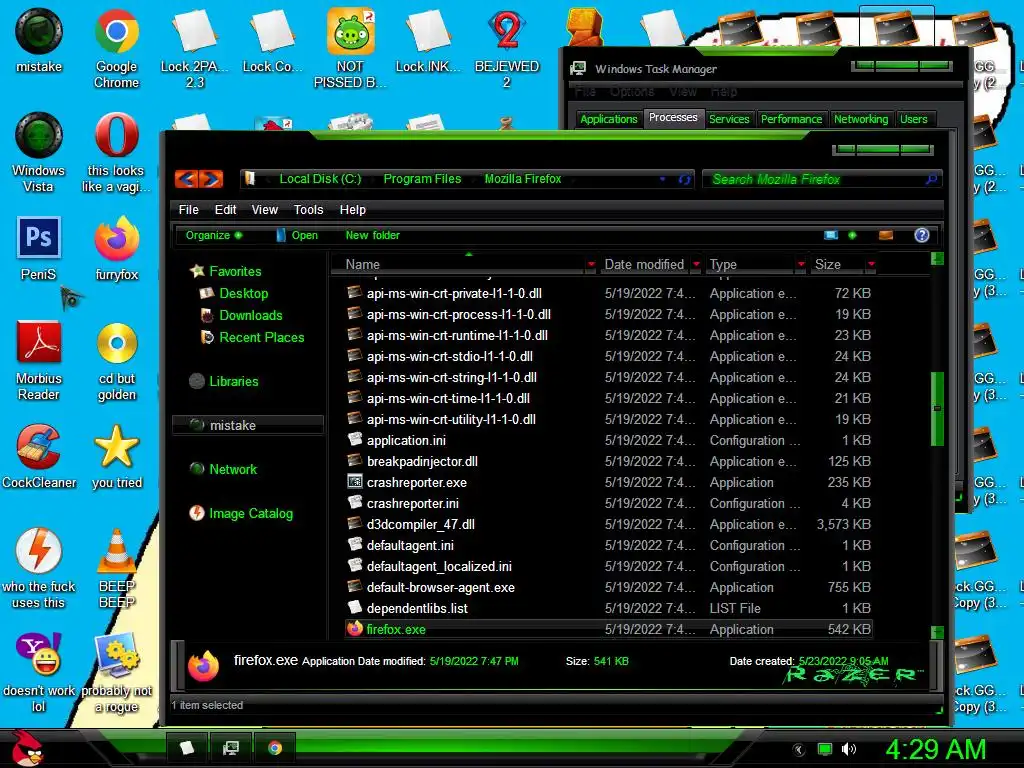
Task: Click the network monitor tray icon
Action: coord(825,749)
